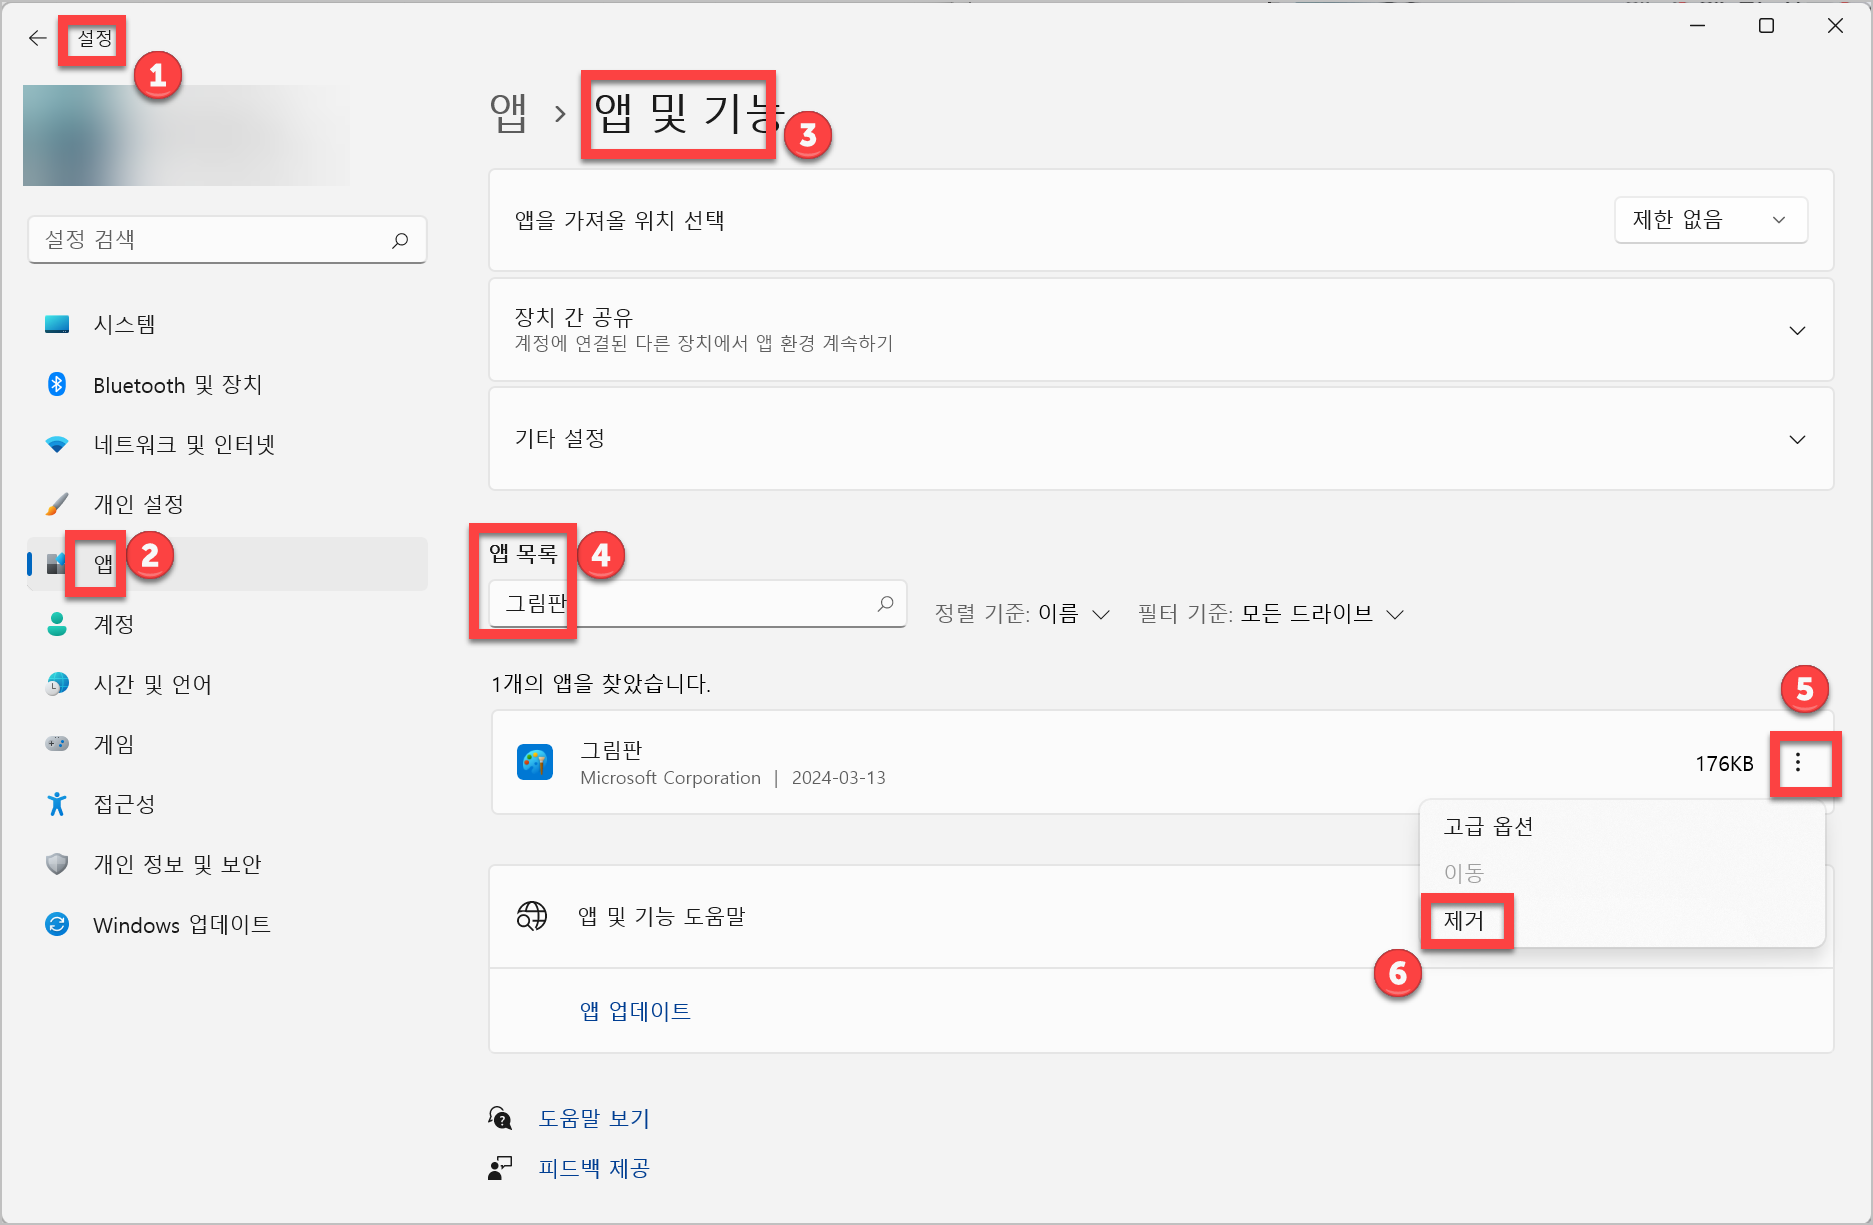The image size is (1873, 1225).
Task: Click the app list search field containing 그림판
Action: (x=697, y=604)
